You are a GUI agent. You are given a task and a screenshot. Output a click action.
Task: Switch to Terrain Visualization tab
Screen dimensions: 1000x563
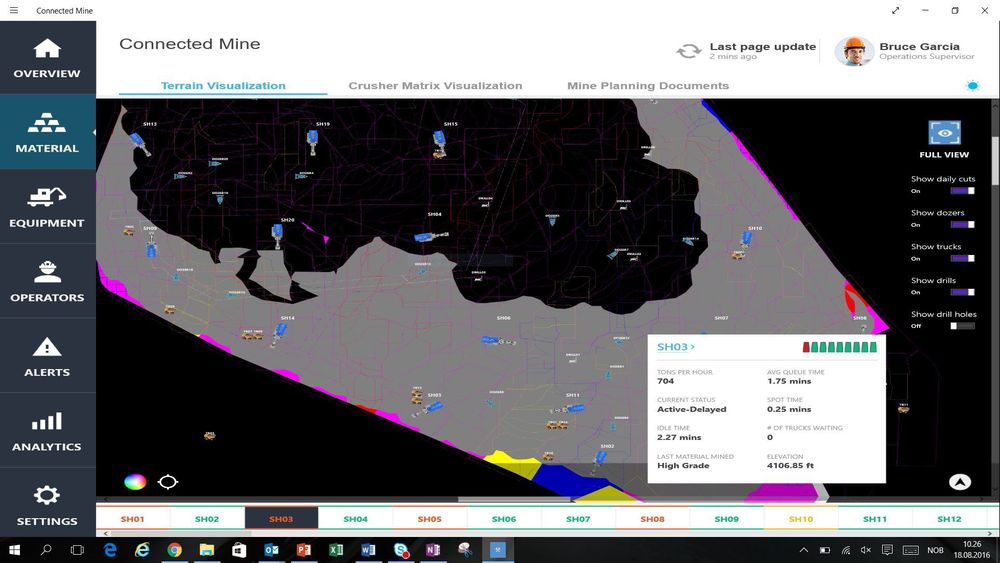pos(223,85)
